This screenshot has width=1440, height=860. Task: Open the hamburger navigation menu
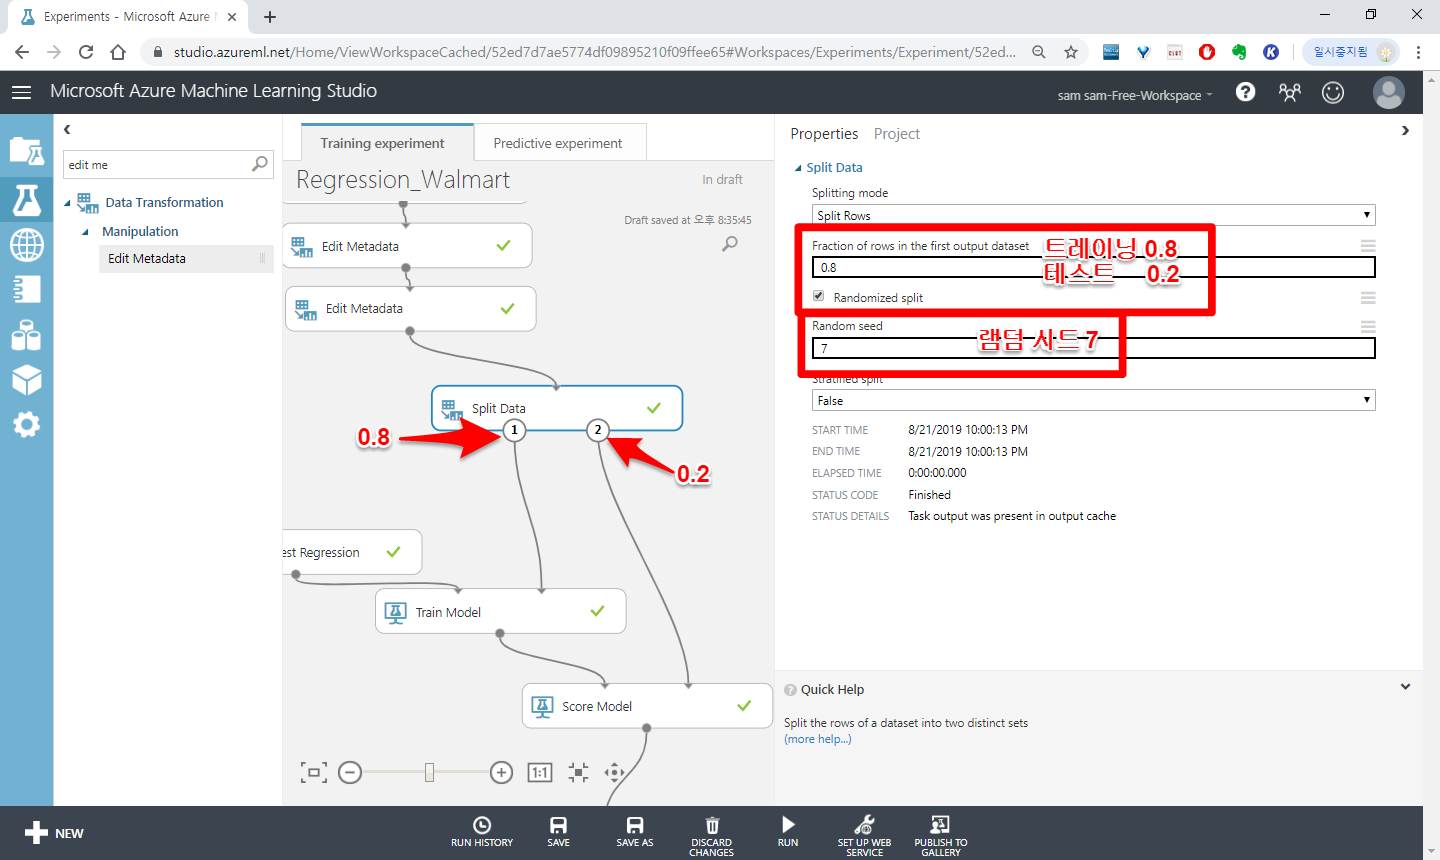pos(21,92)
